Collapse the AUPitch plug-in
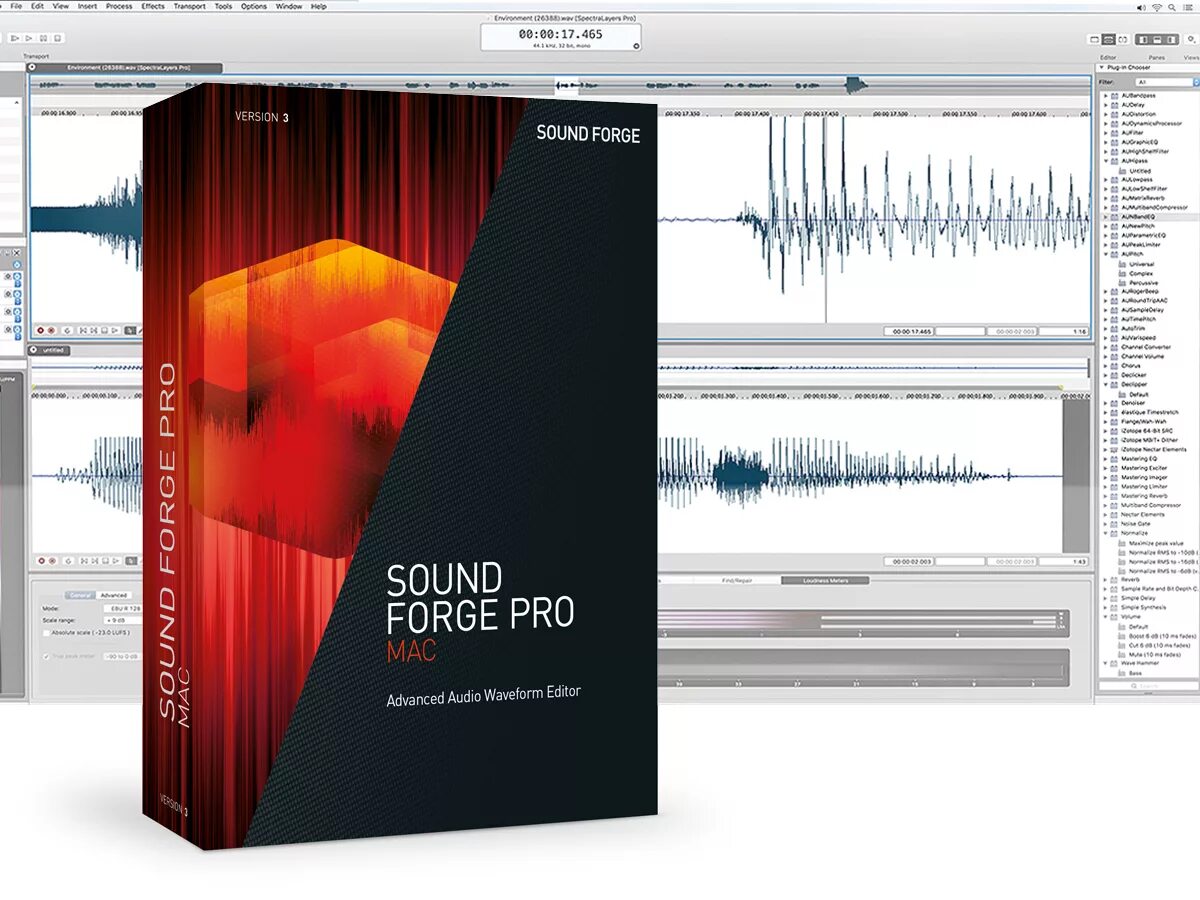The height and width of the screenshot is (900, 1200). [x=1105, y=254]
